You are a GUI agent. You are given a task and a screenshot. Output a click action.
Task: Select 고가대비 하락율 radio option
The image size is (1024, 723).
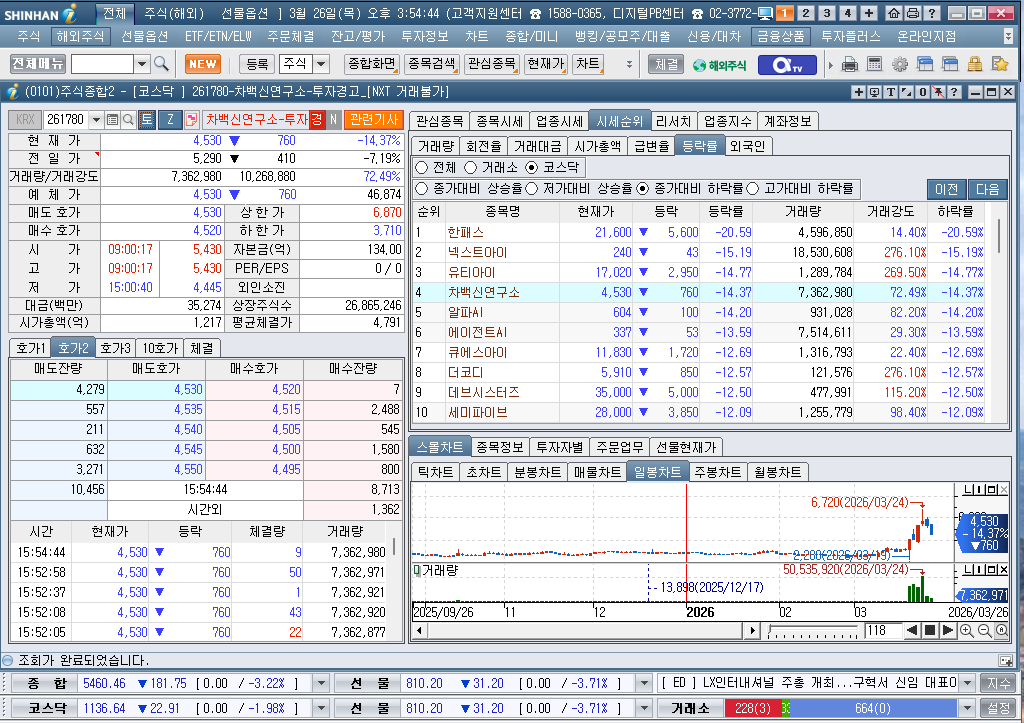coord(752,189)
